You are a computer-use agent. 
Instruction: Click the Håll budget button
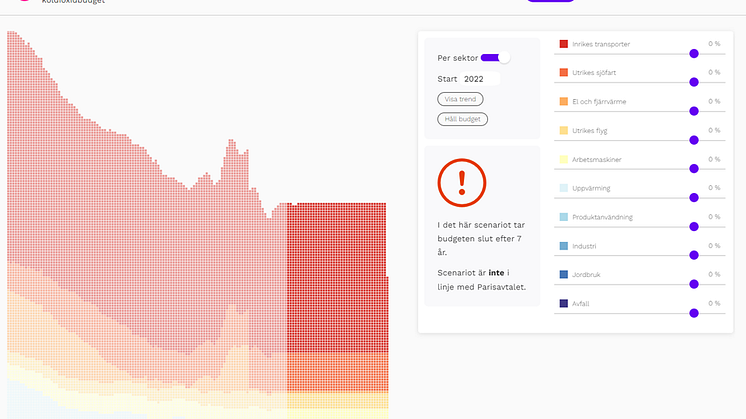click(x=462, y=119)
